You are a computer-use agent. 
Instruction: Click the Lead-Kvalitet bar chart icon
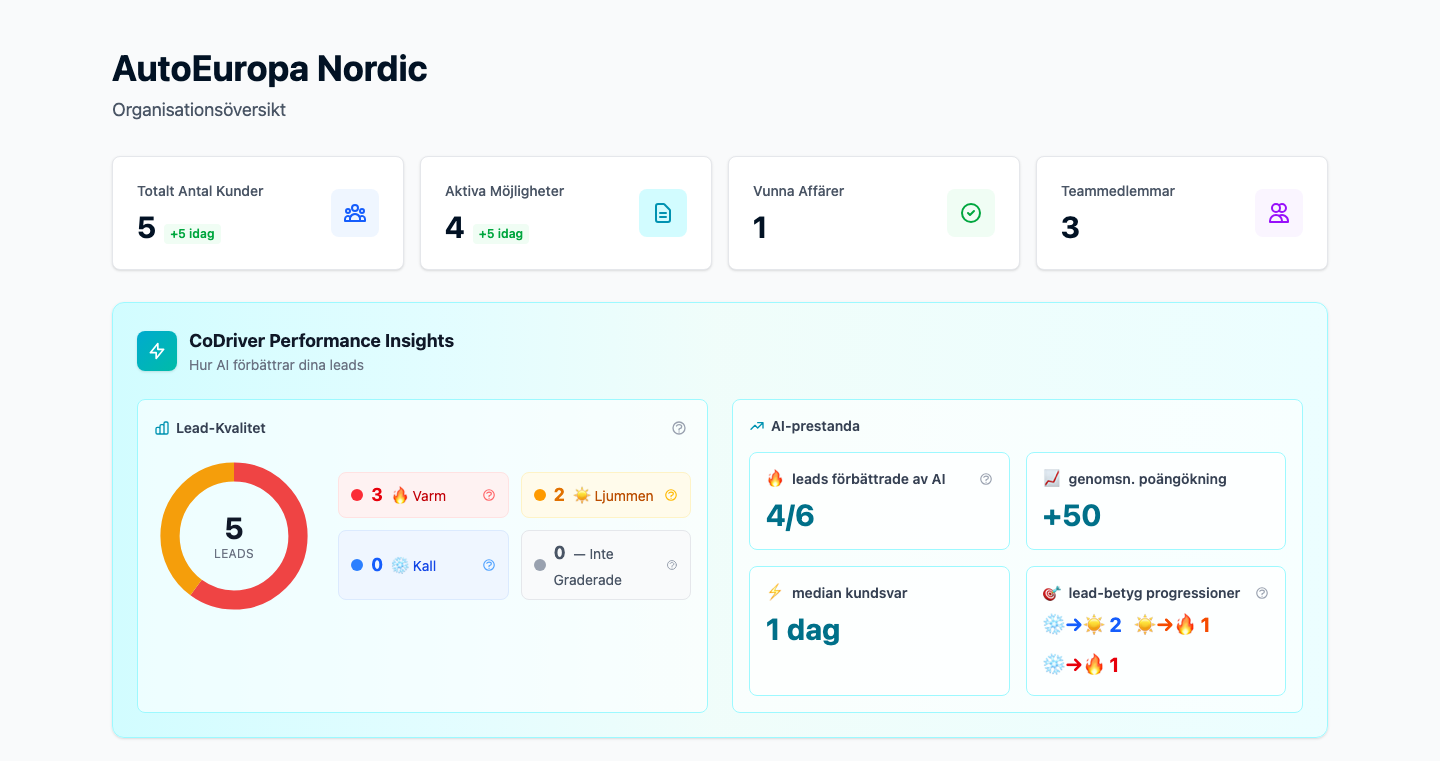pos(161,428)
